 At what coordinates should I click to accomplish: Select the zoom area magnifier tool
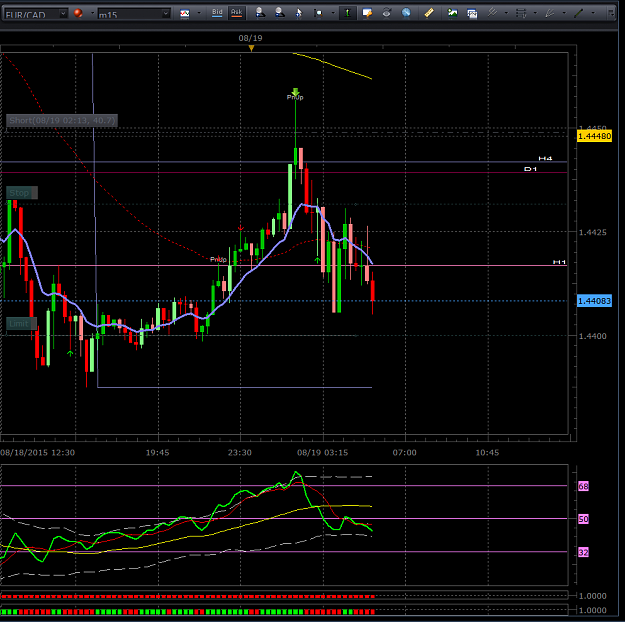pos(318,13)
